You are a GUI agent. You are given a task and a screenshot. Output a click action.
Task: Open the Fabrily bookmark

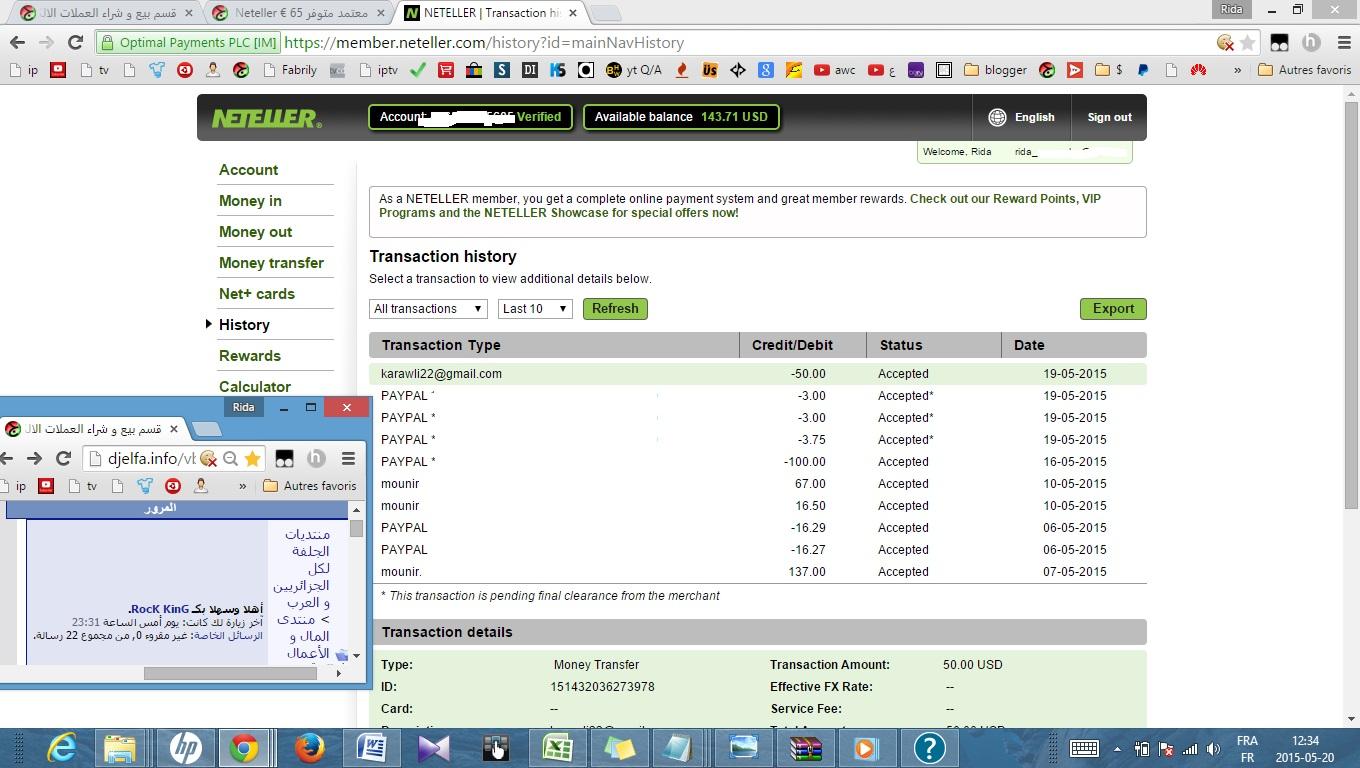click(290, 70)
